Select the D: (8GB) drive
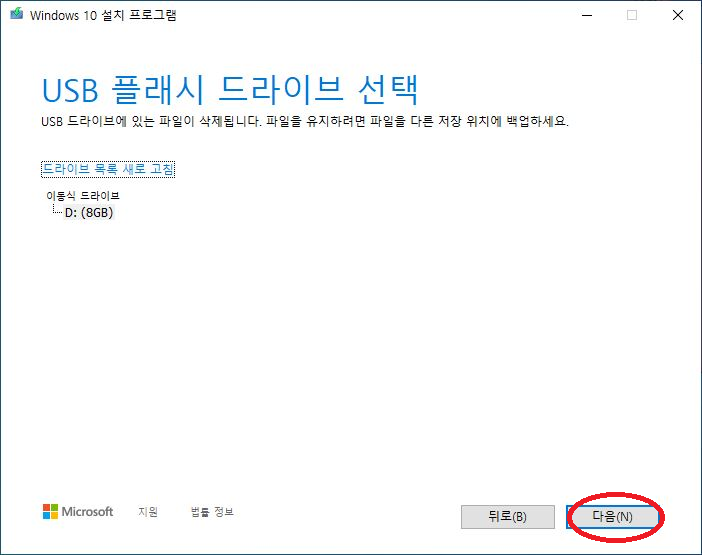The width and height of the screenshot is (702, 555). (x=89, y=213)
